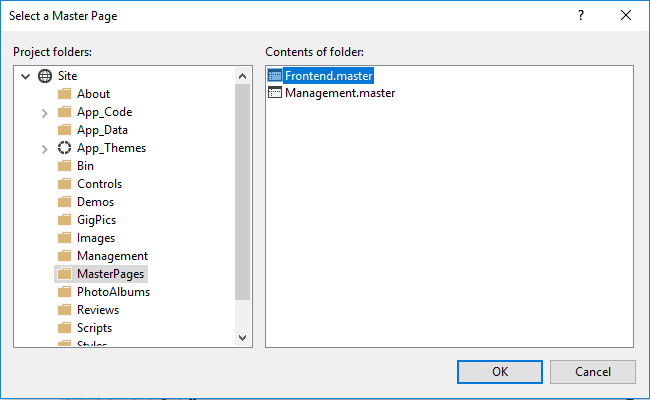
Task: Click the About folder icon
Action: click(x=65, y=94)
